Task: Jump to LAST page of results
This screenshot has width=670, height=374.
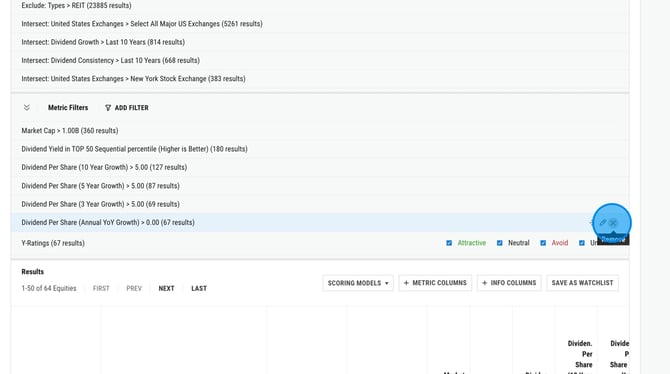Action: coord(199,289)
